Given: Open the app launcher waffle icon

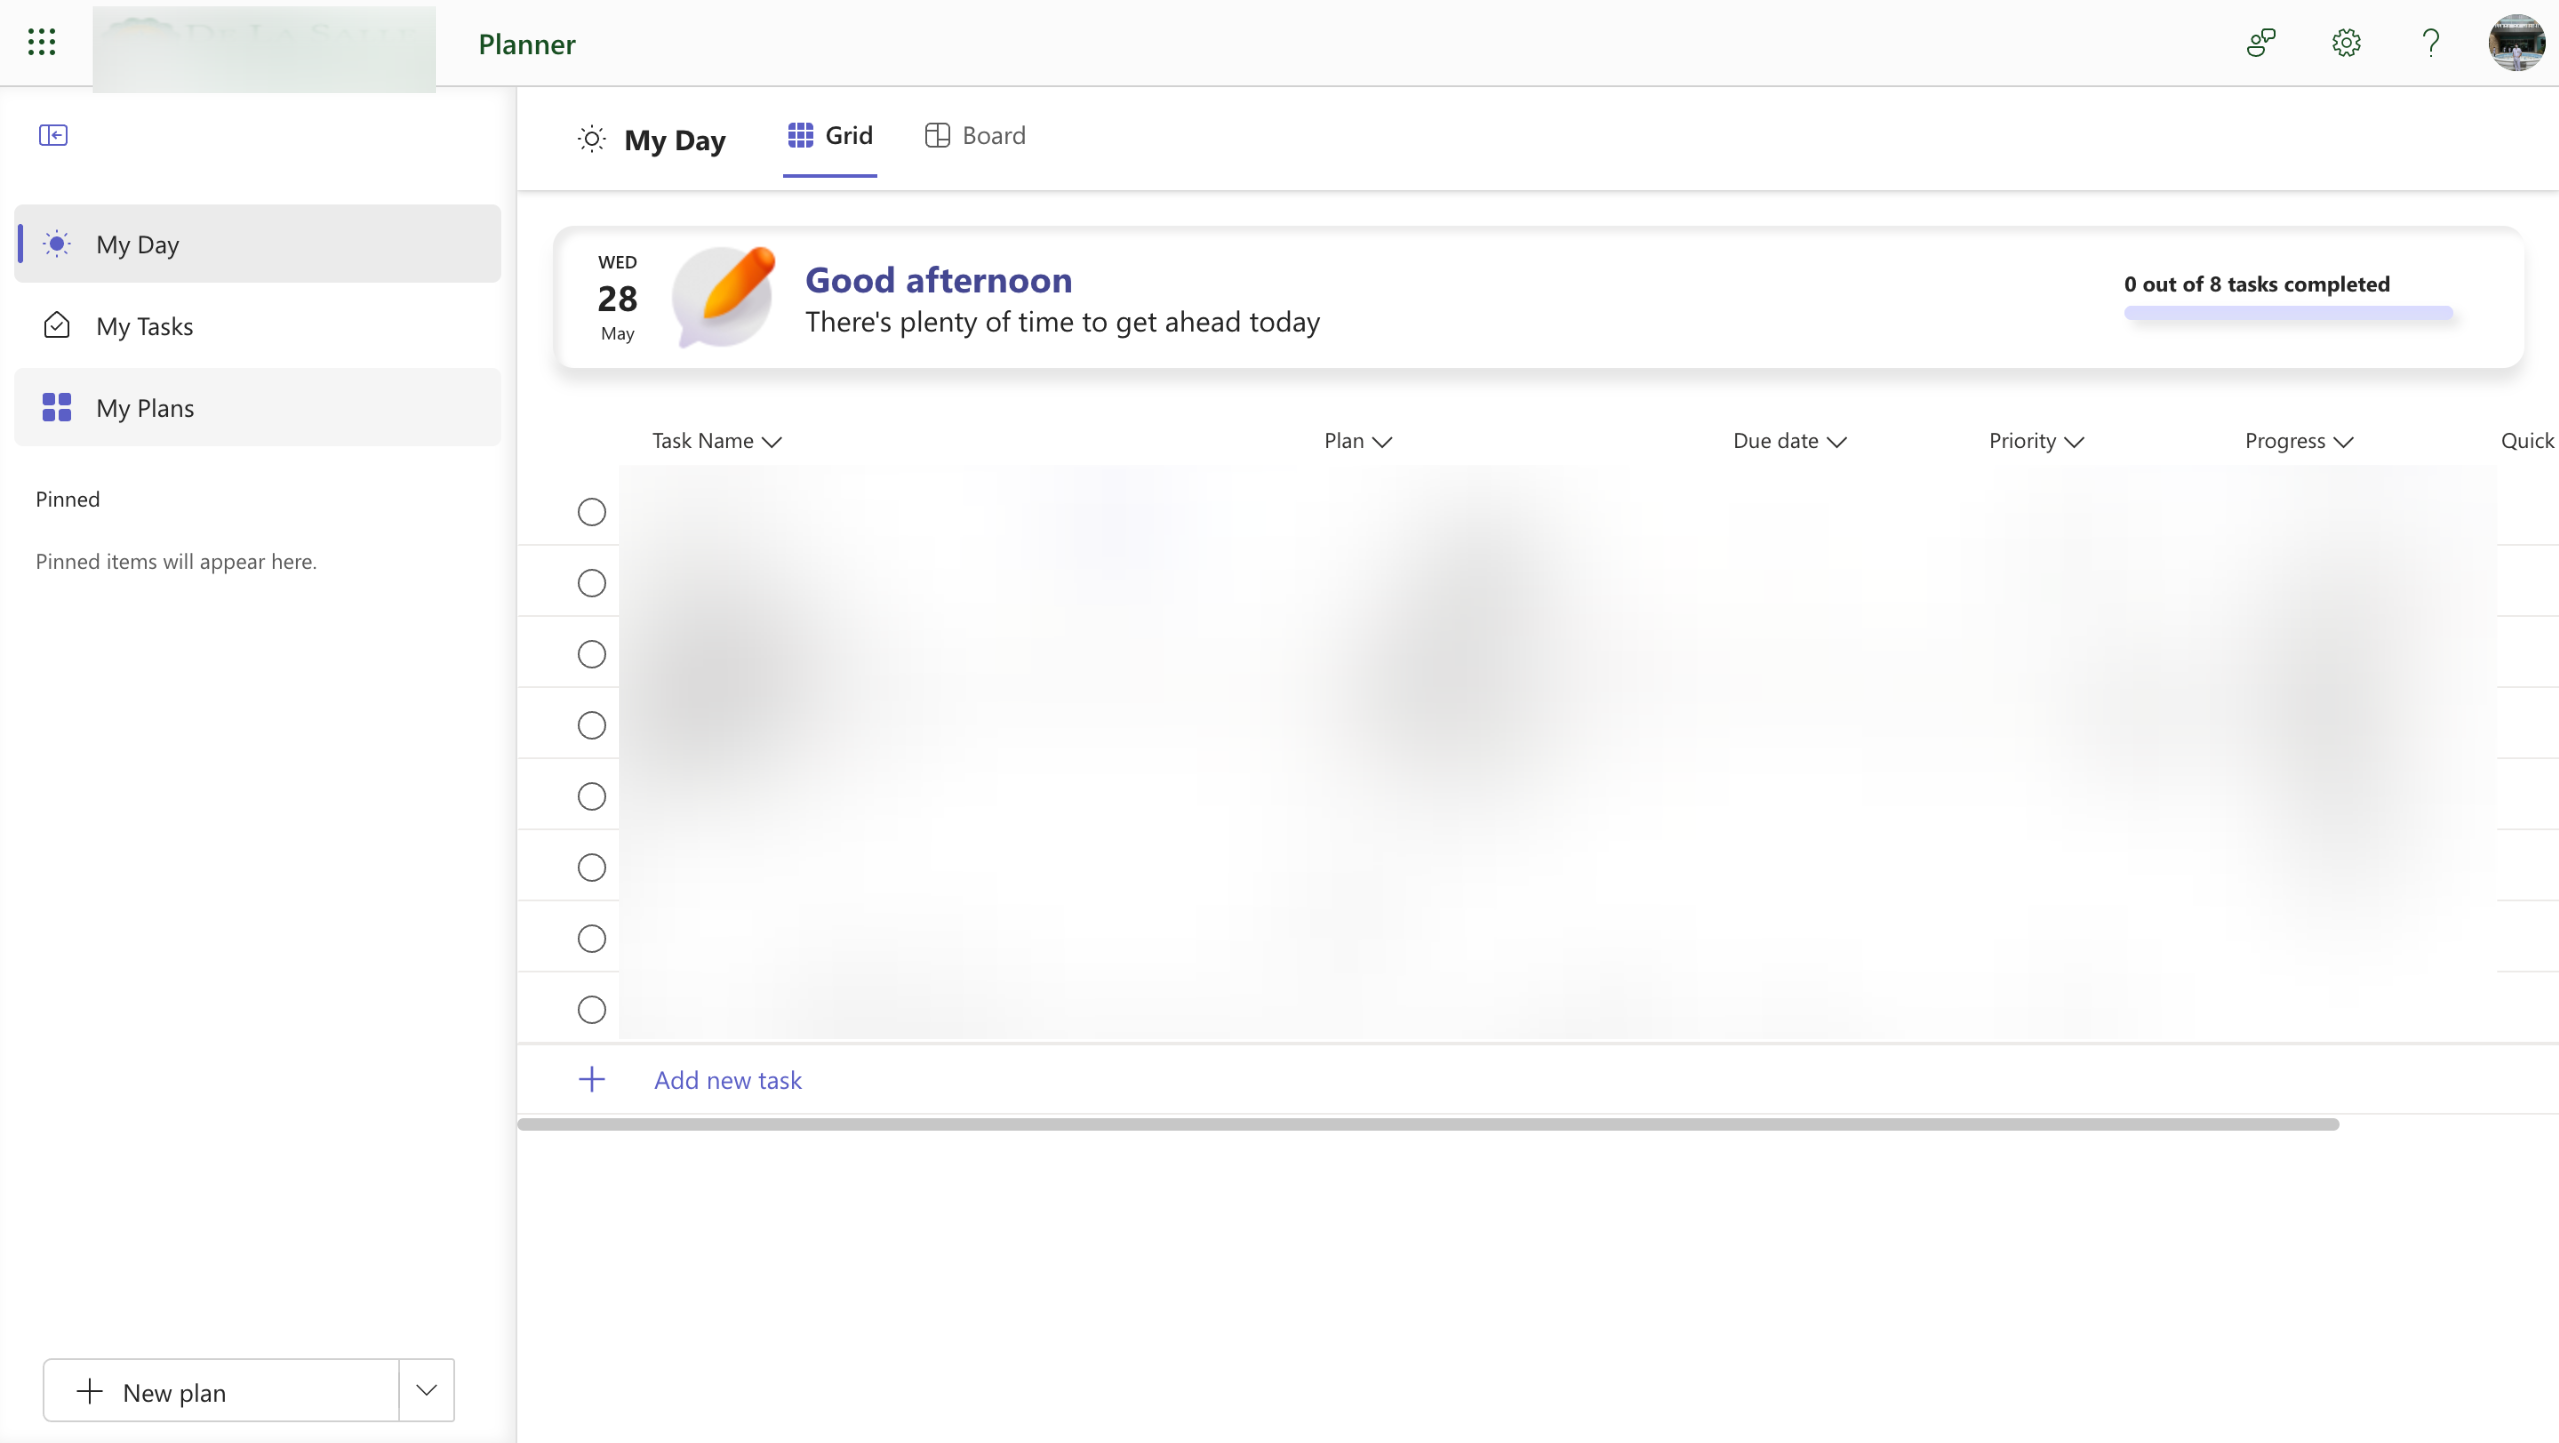Looking at the screenshot, I should point(41,42).
